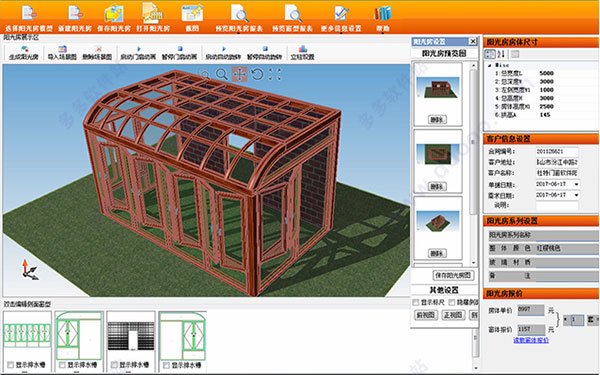600x375 pixels.
Task: Click the 阳光房系列名称 field
Action: (543, 235)
